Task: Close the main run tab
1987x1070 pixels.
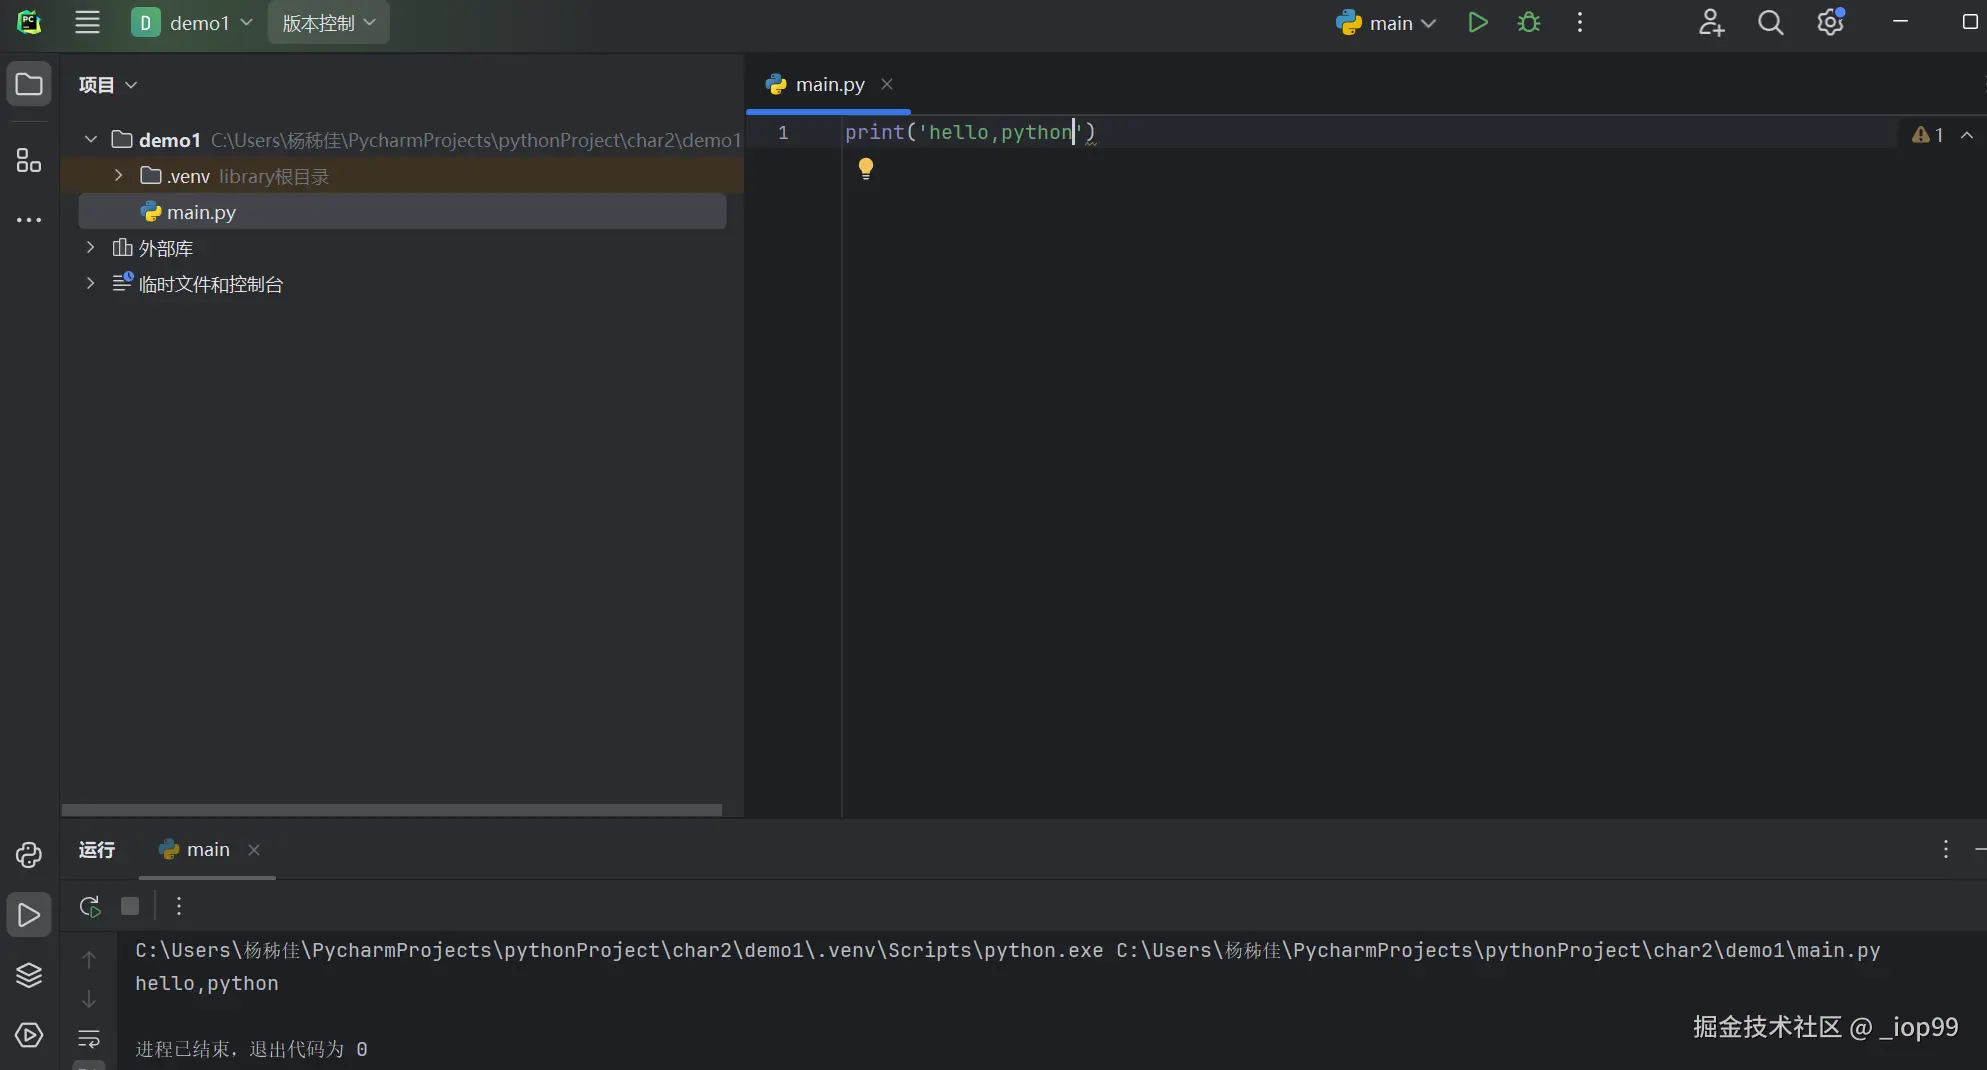Action: pyautogui.click(x=254, y=850)
